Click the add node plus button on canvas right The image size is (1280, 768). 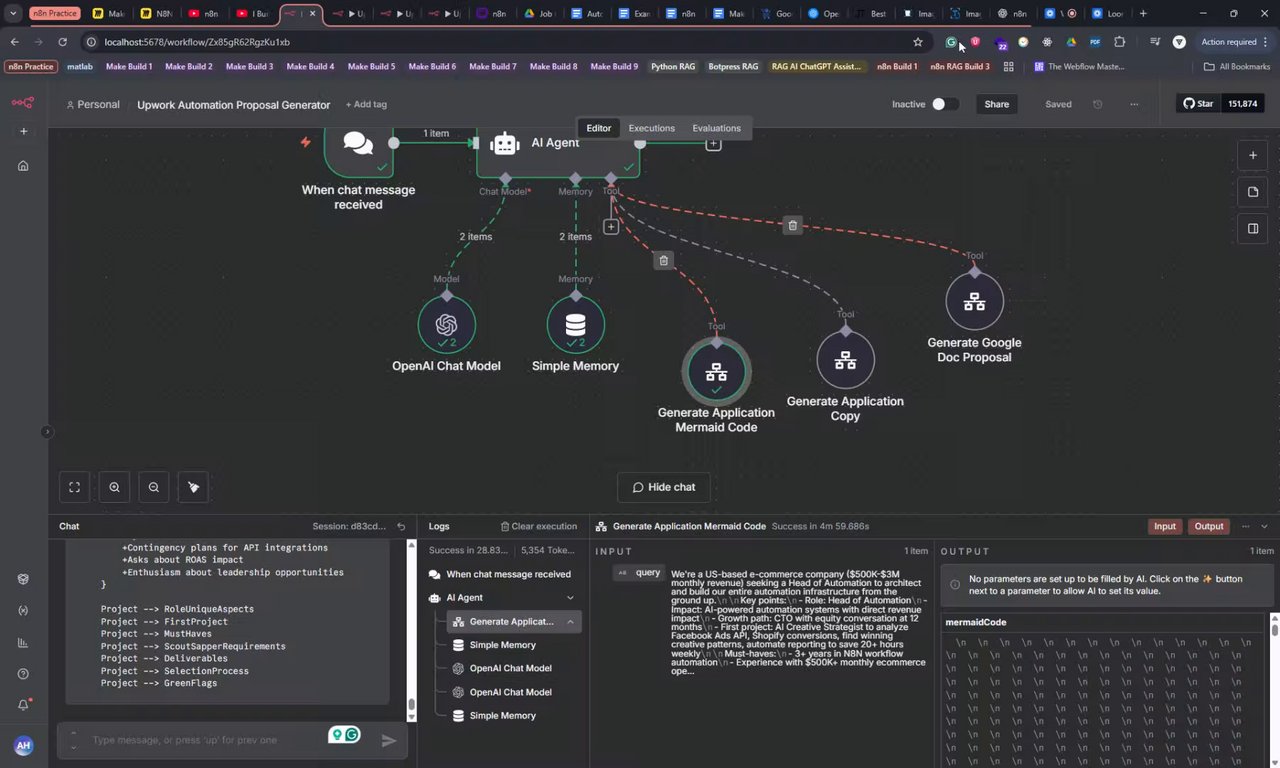tap(1253, 155)
